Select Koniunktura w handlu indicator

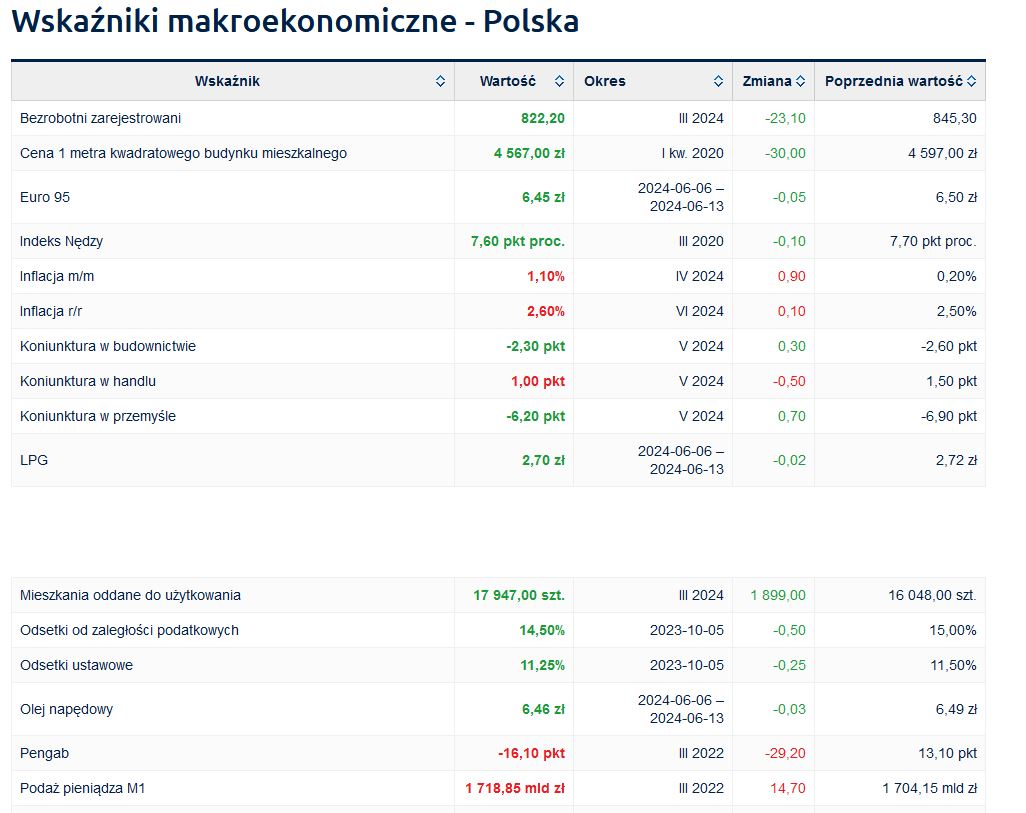[x=88, y=381]
